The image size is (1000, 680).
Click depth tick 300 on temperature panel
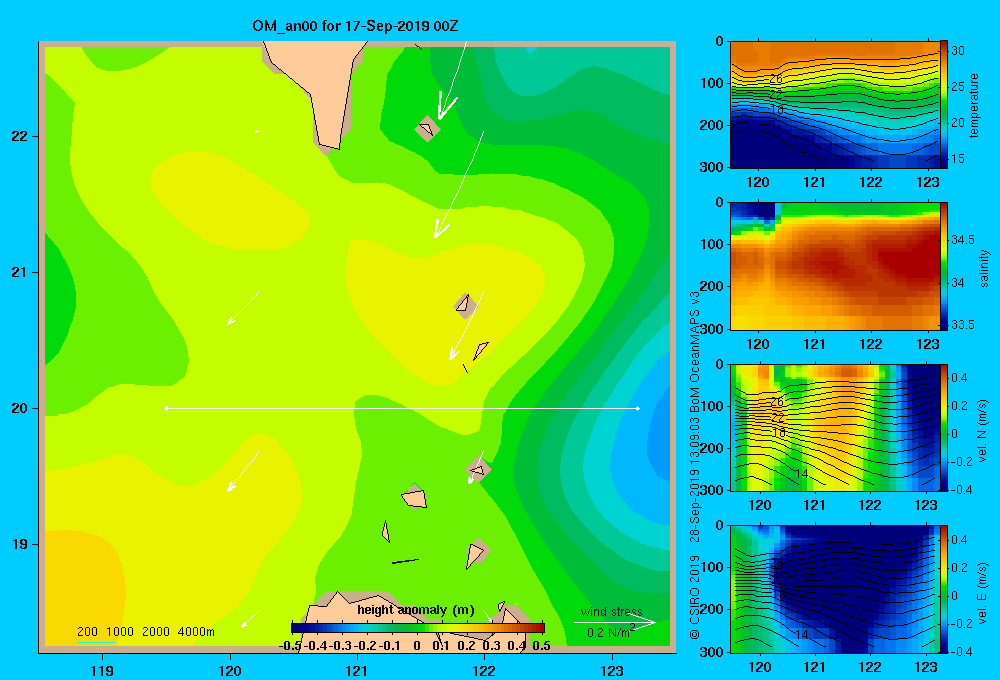pos(711,167)
